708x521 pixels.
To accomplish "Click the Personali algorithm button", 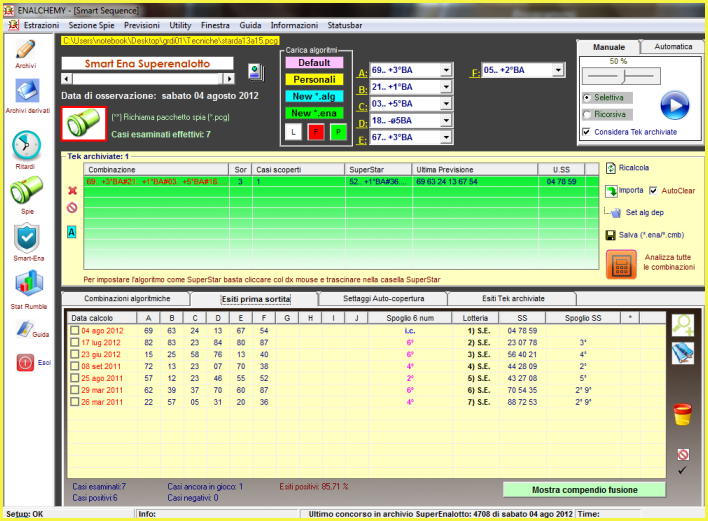I will click(x=314, y=79).
